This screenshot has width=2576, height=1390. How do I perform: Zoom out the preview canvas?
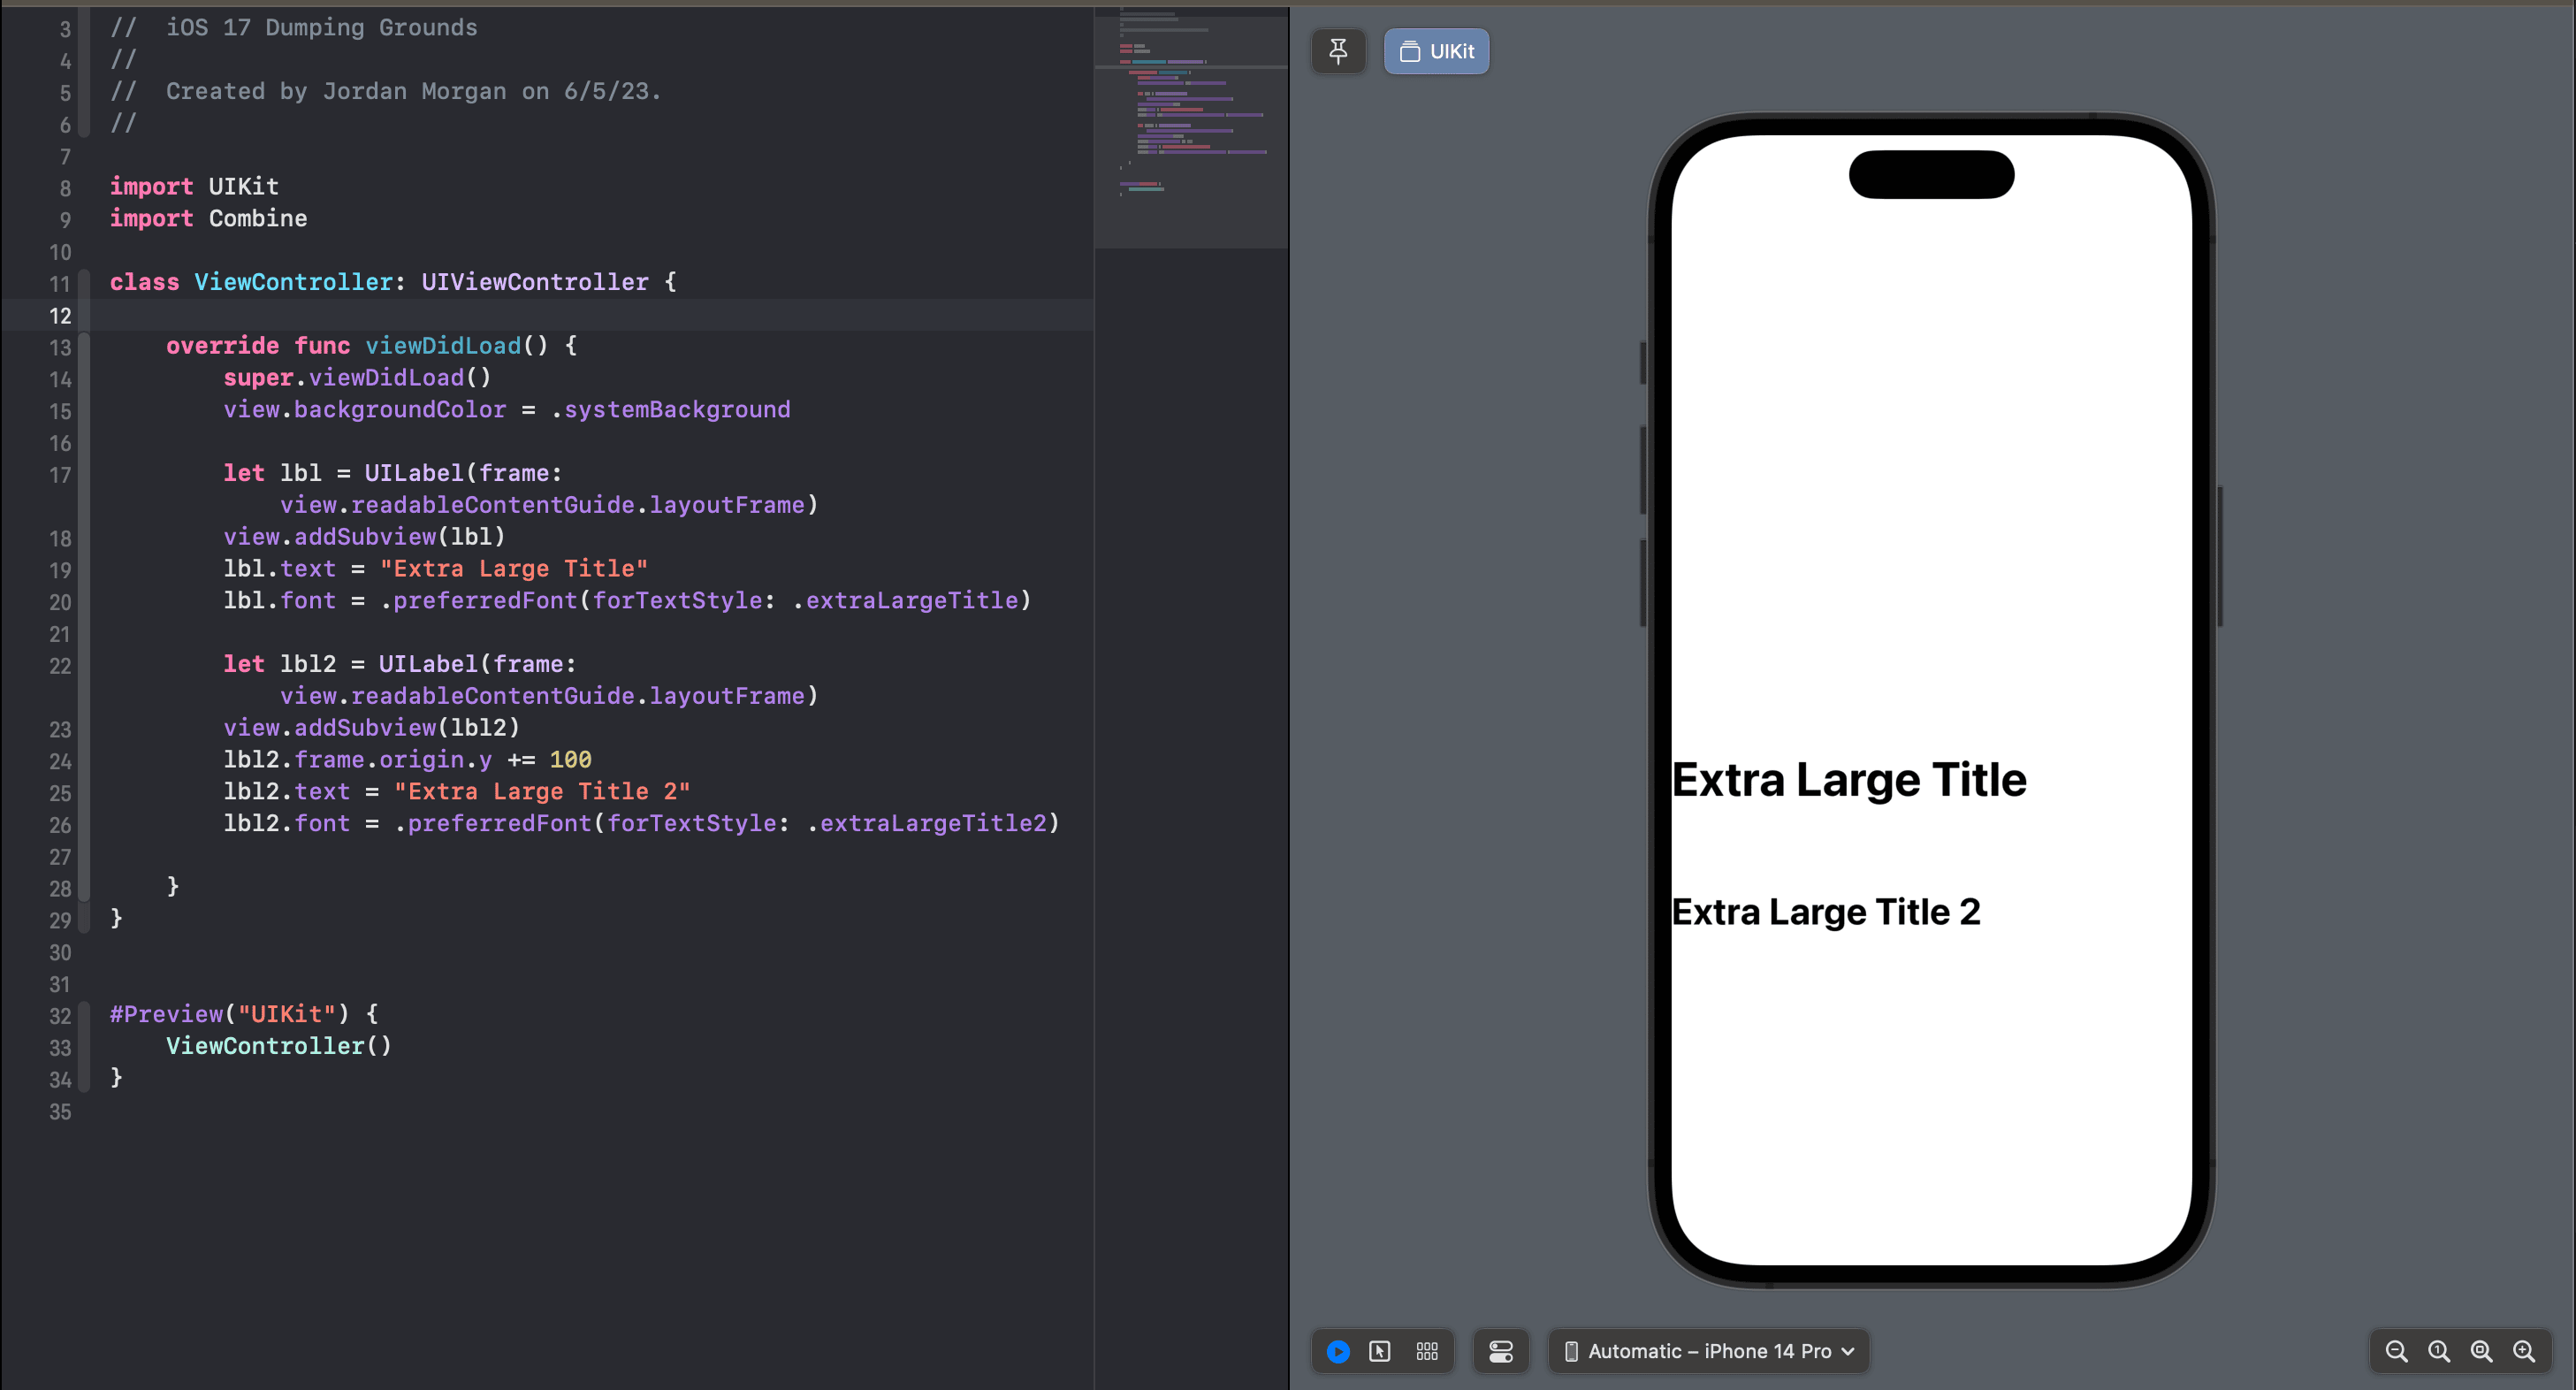[2396, 1352]
